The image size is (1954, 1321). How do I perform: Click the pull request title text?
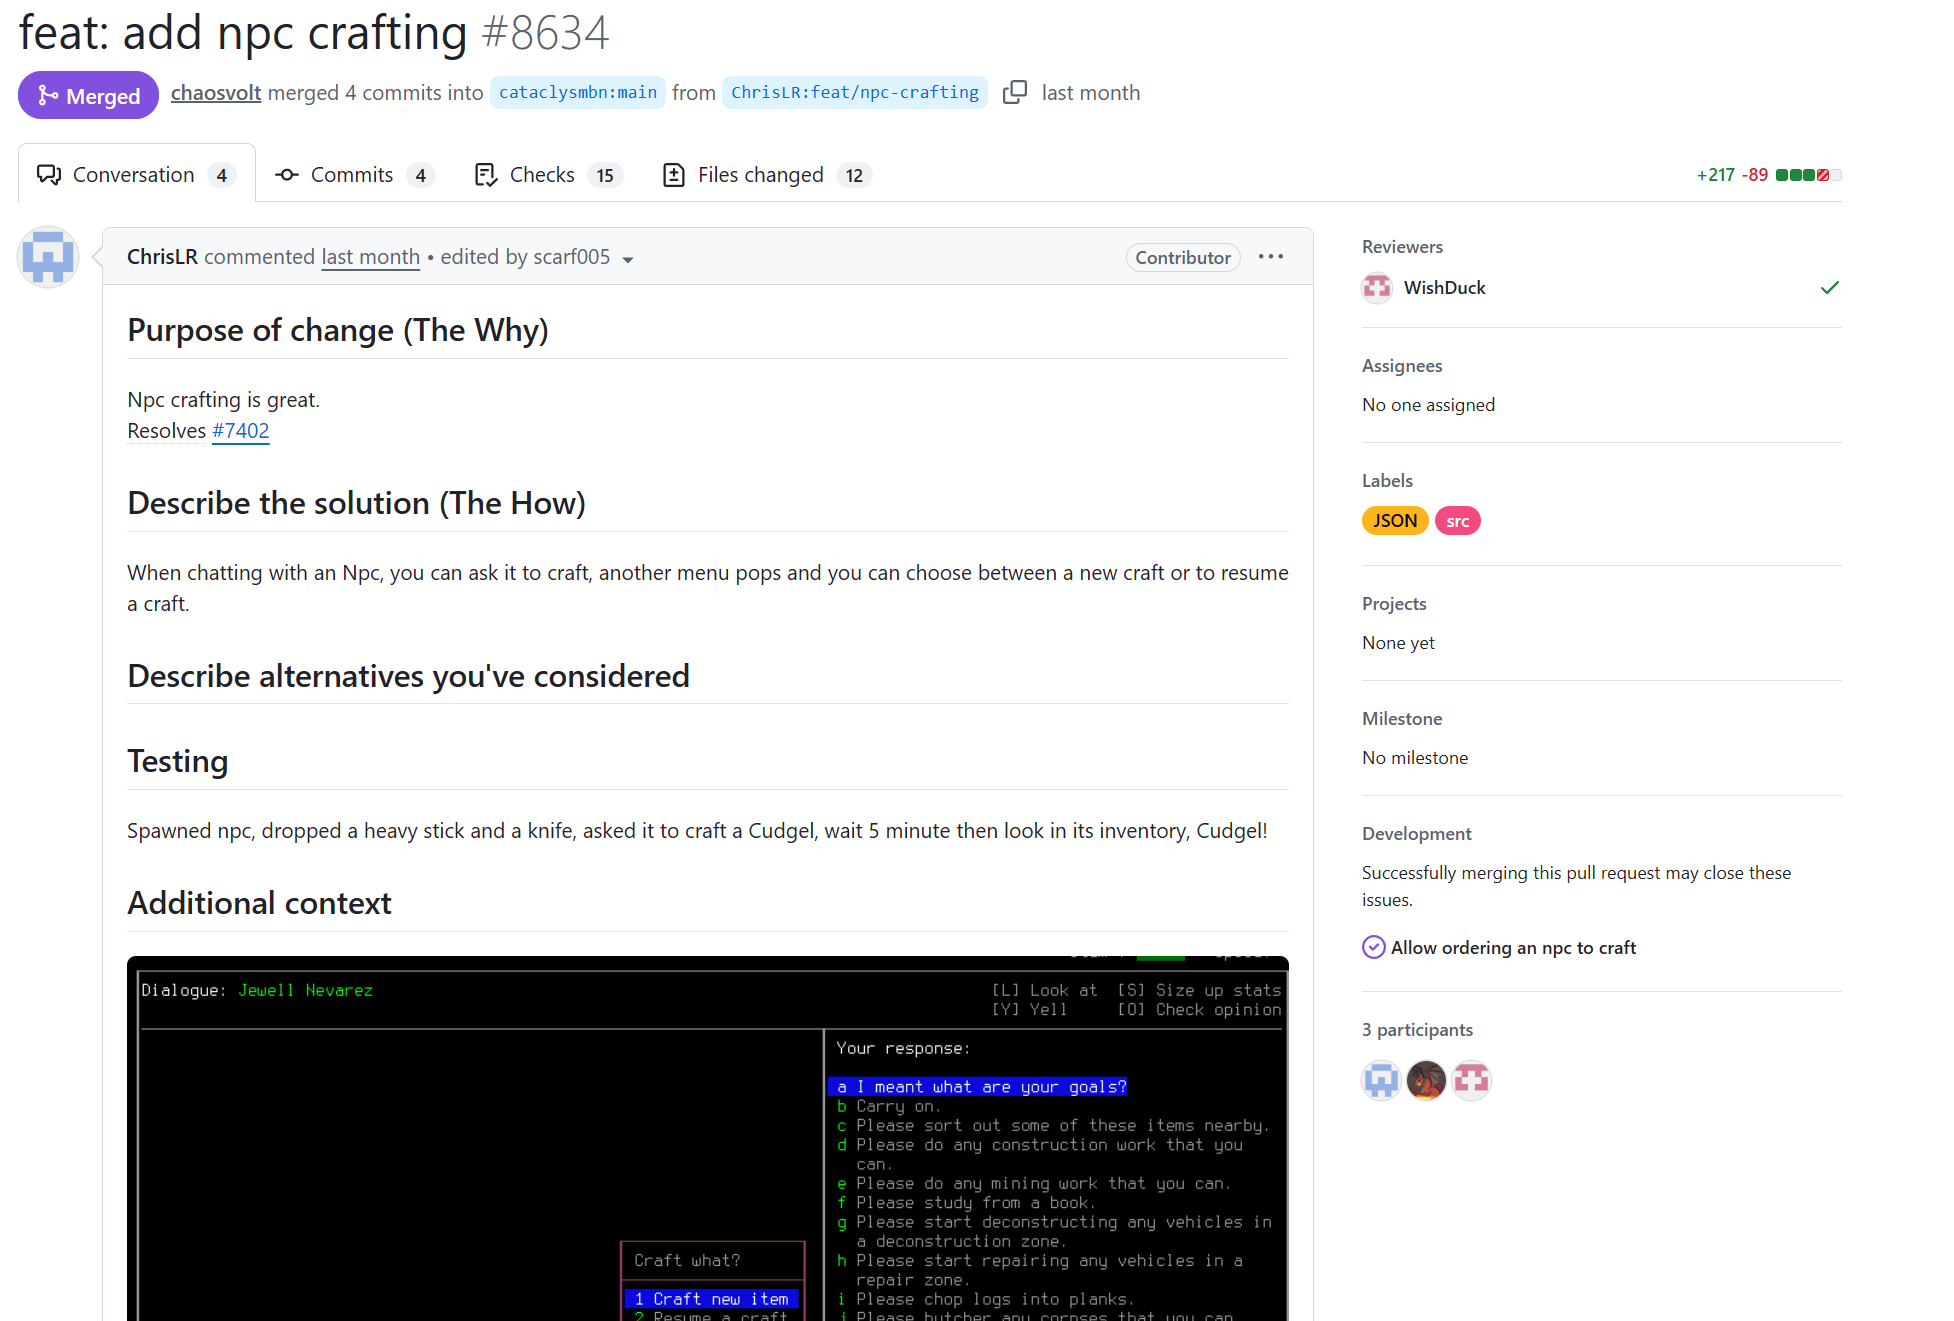(x=243, y=32)
